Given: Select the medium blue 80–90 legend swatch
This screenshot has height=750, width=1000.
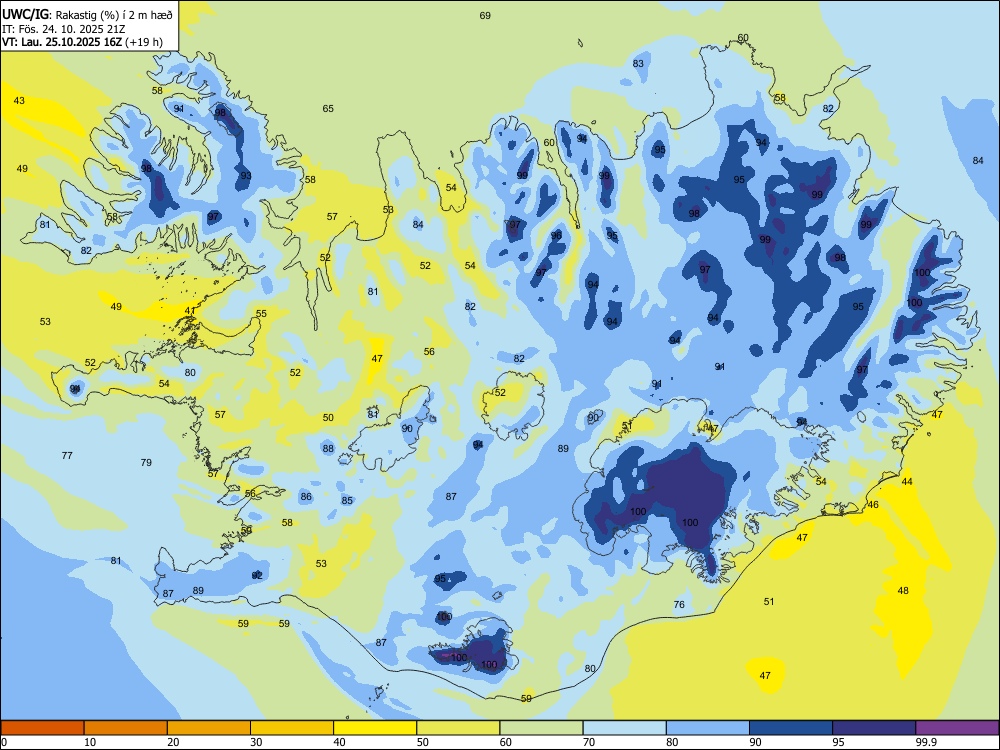Looking at the screenshot, I should pyautogui.click(x=708, y=728).
